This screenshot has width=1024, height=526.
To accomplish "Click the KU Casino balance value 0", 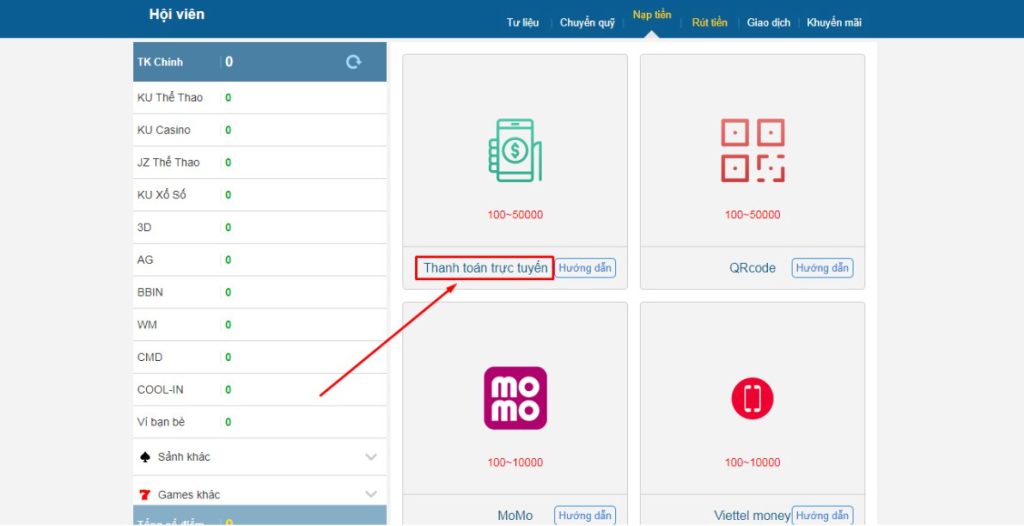I will click(228, 130).
